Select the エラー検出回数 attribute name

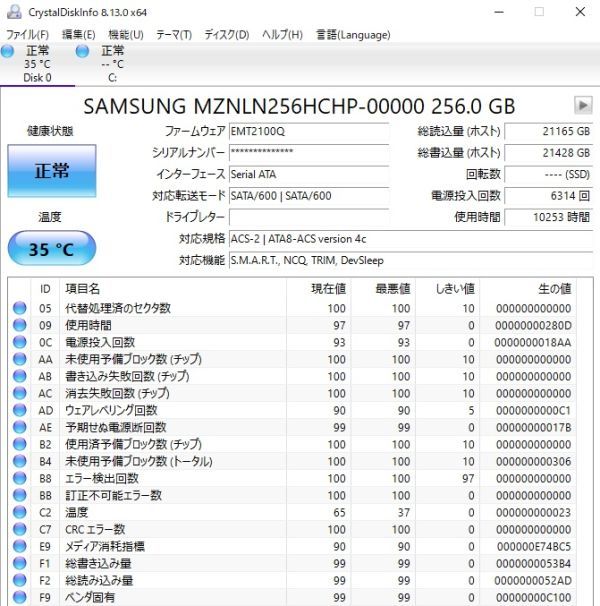102,478
